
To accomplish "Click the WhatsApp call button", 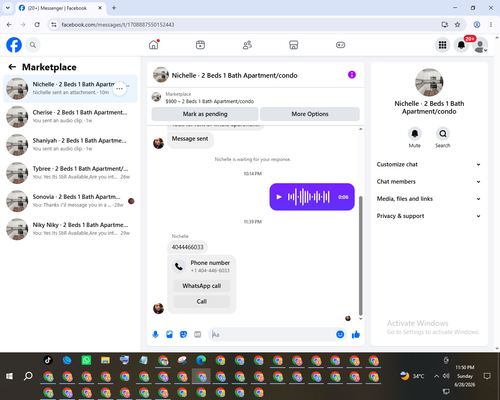I will coord(202,286).
